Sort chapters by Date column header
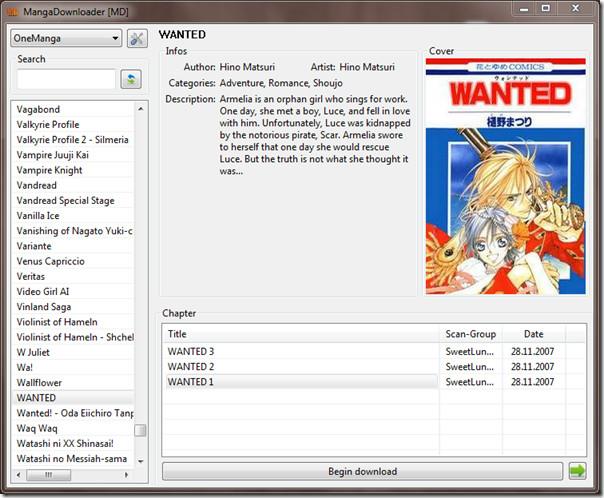604x498 pixels. tap(532, 334)
